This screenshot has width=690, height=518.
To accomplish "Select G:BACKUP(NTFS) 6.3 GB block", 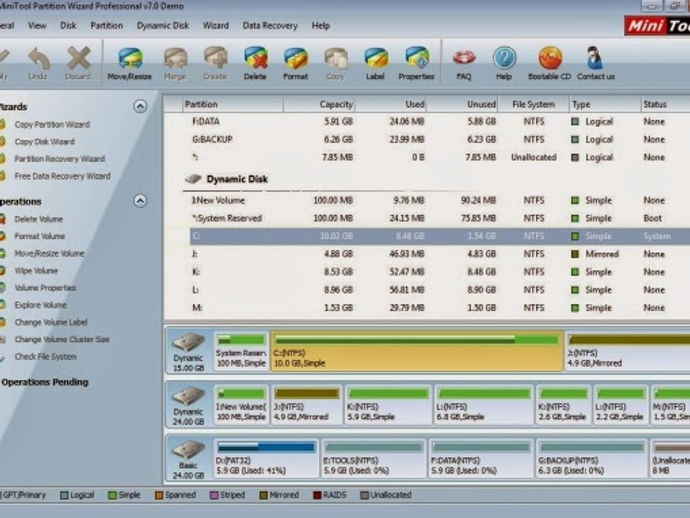I will (591, 459).
